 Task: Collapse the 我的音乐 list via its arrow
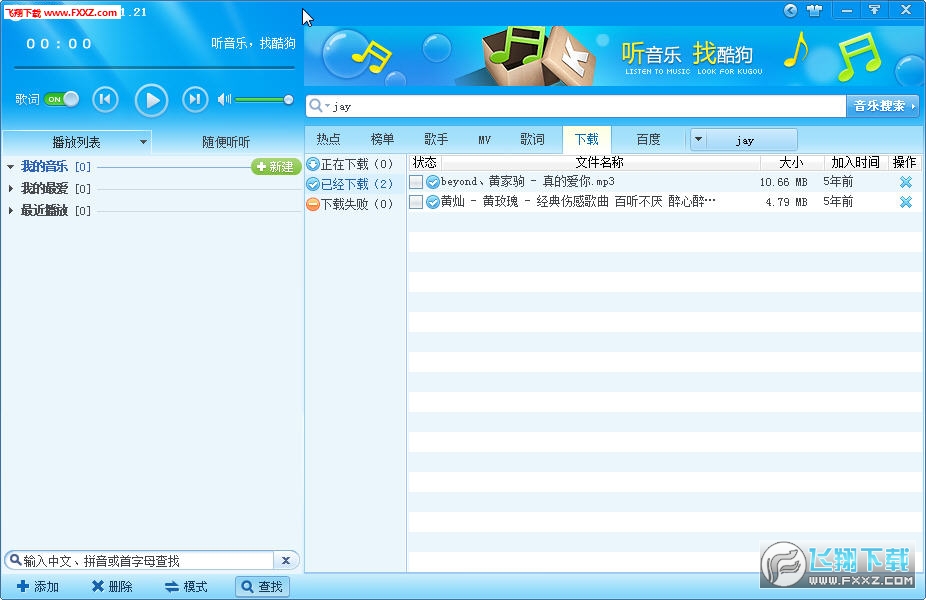tap(10, 166)
